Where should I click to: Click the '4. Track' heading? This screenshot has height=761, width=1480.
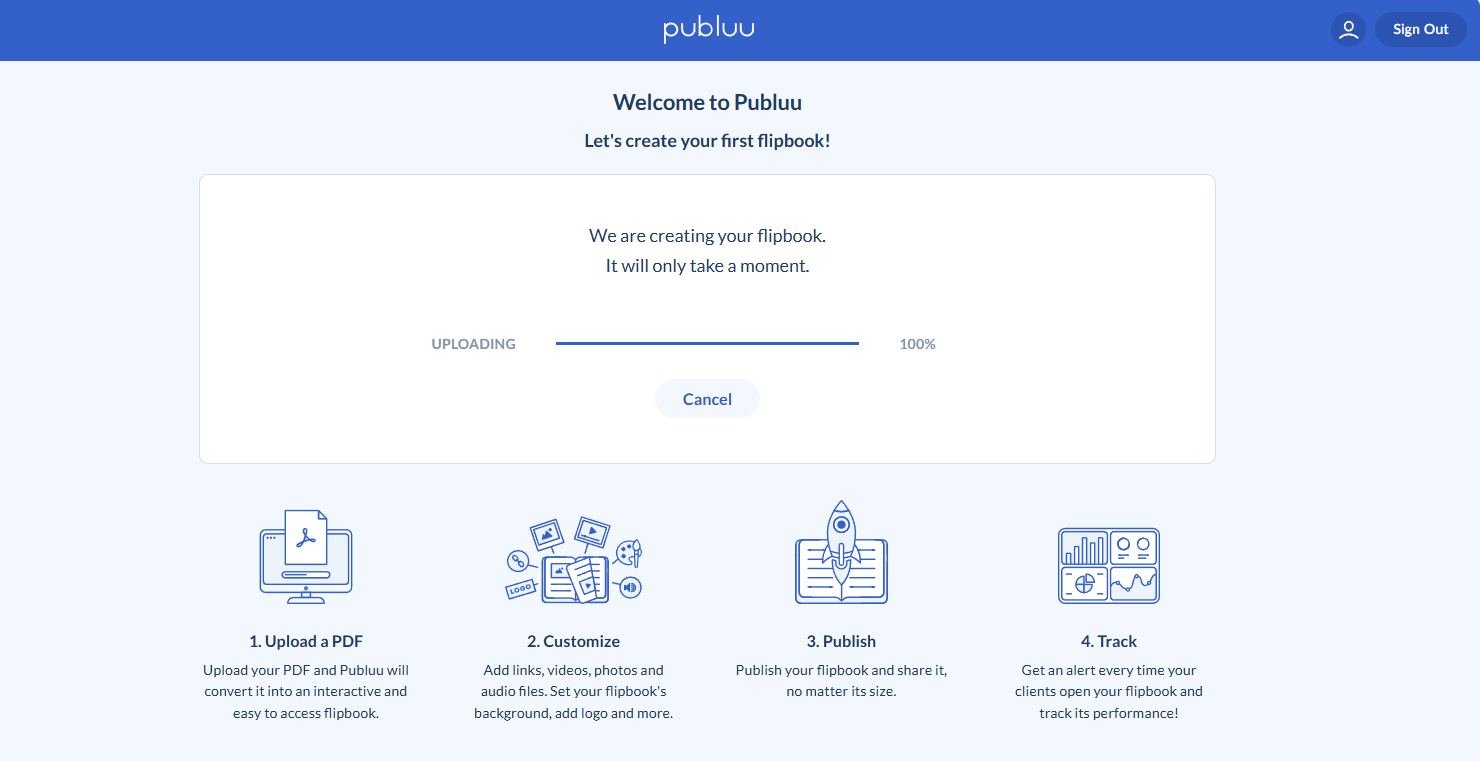pyautogui.click(x=1108, y=641)
